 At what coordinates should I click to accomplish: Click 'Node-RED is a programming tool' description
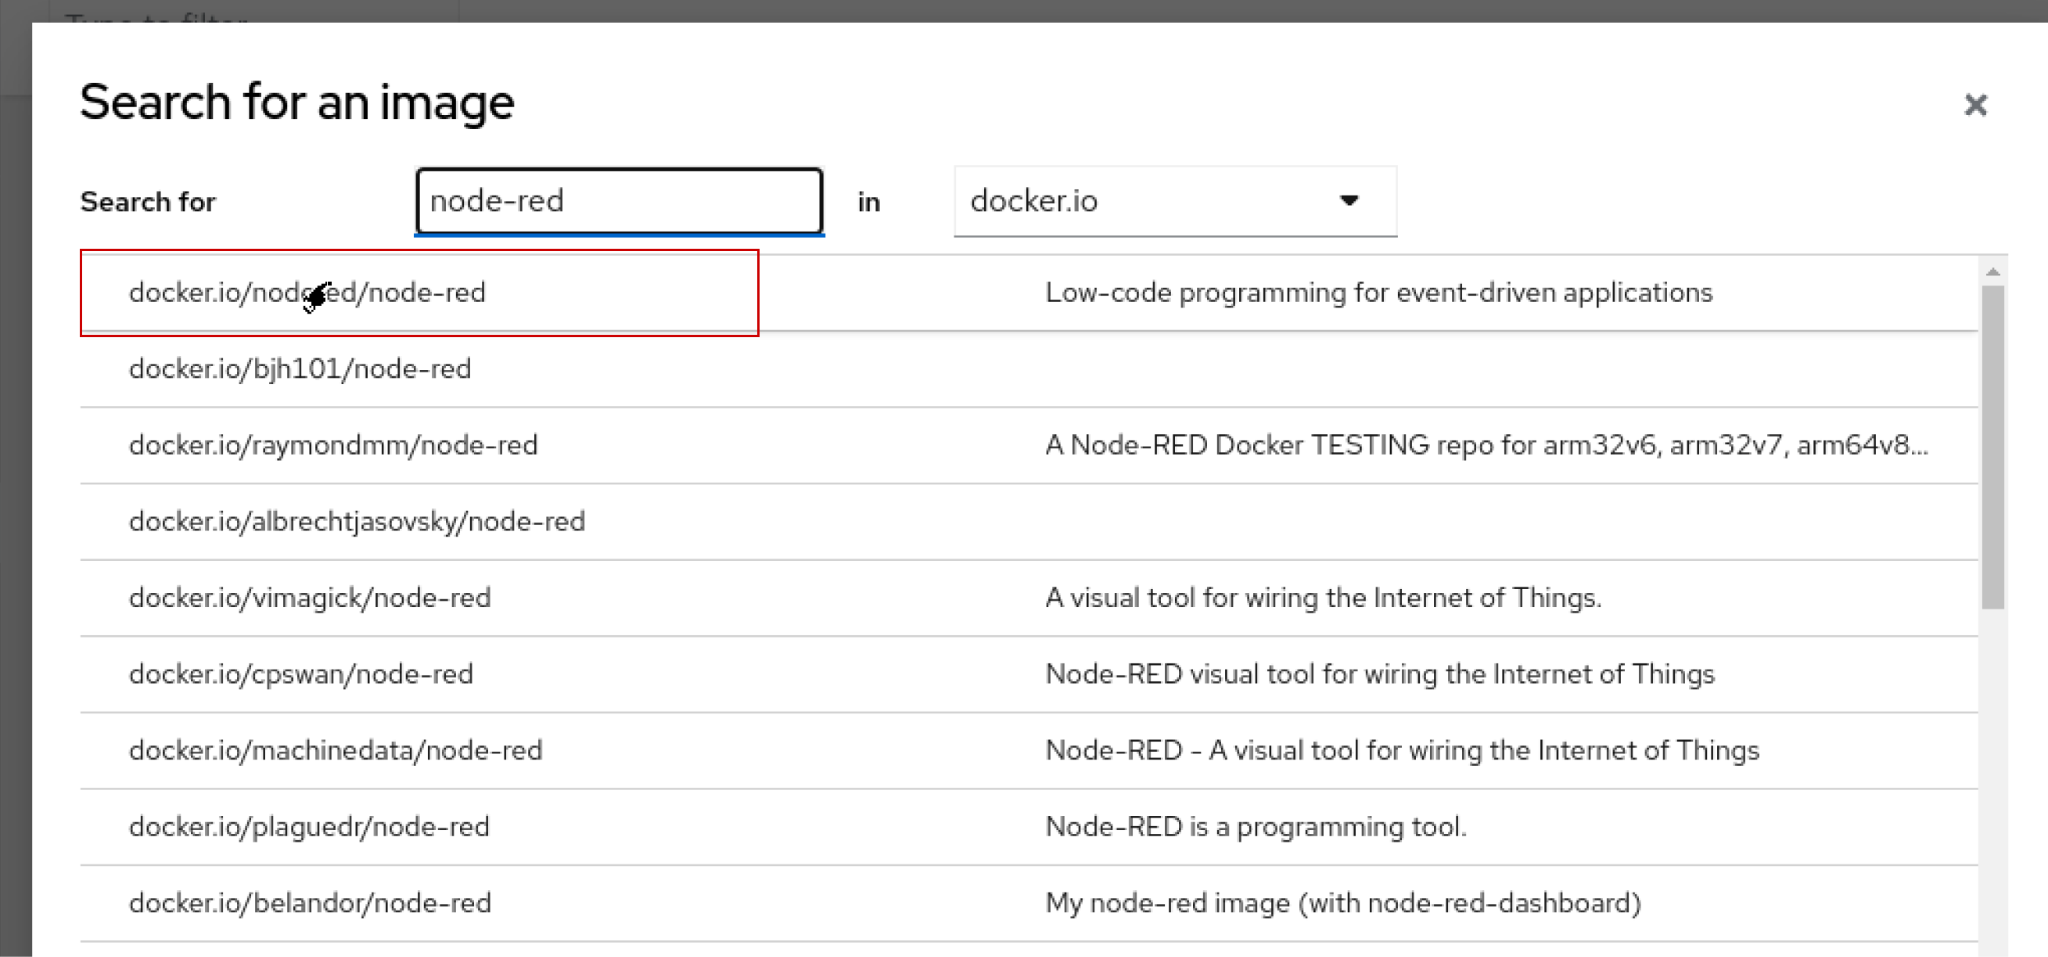coord(1256,827)
